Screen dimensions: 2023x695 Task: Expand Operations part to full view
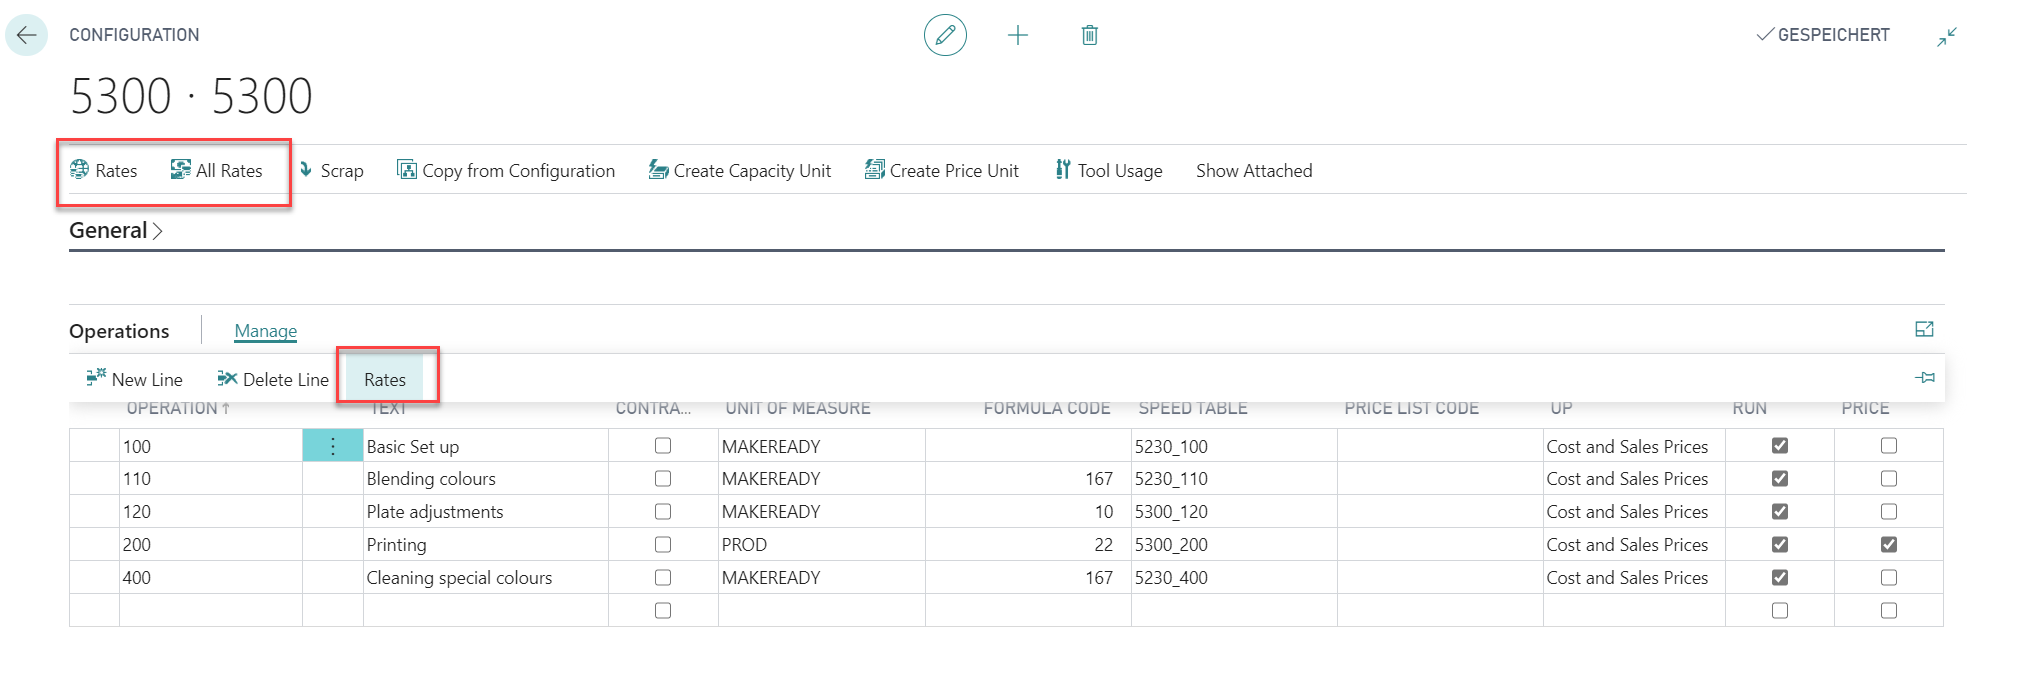(x=1924, y=329)
